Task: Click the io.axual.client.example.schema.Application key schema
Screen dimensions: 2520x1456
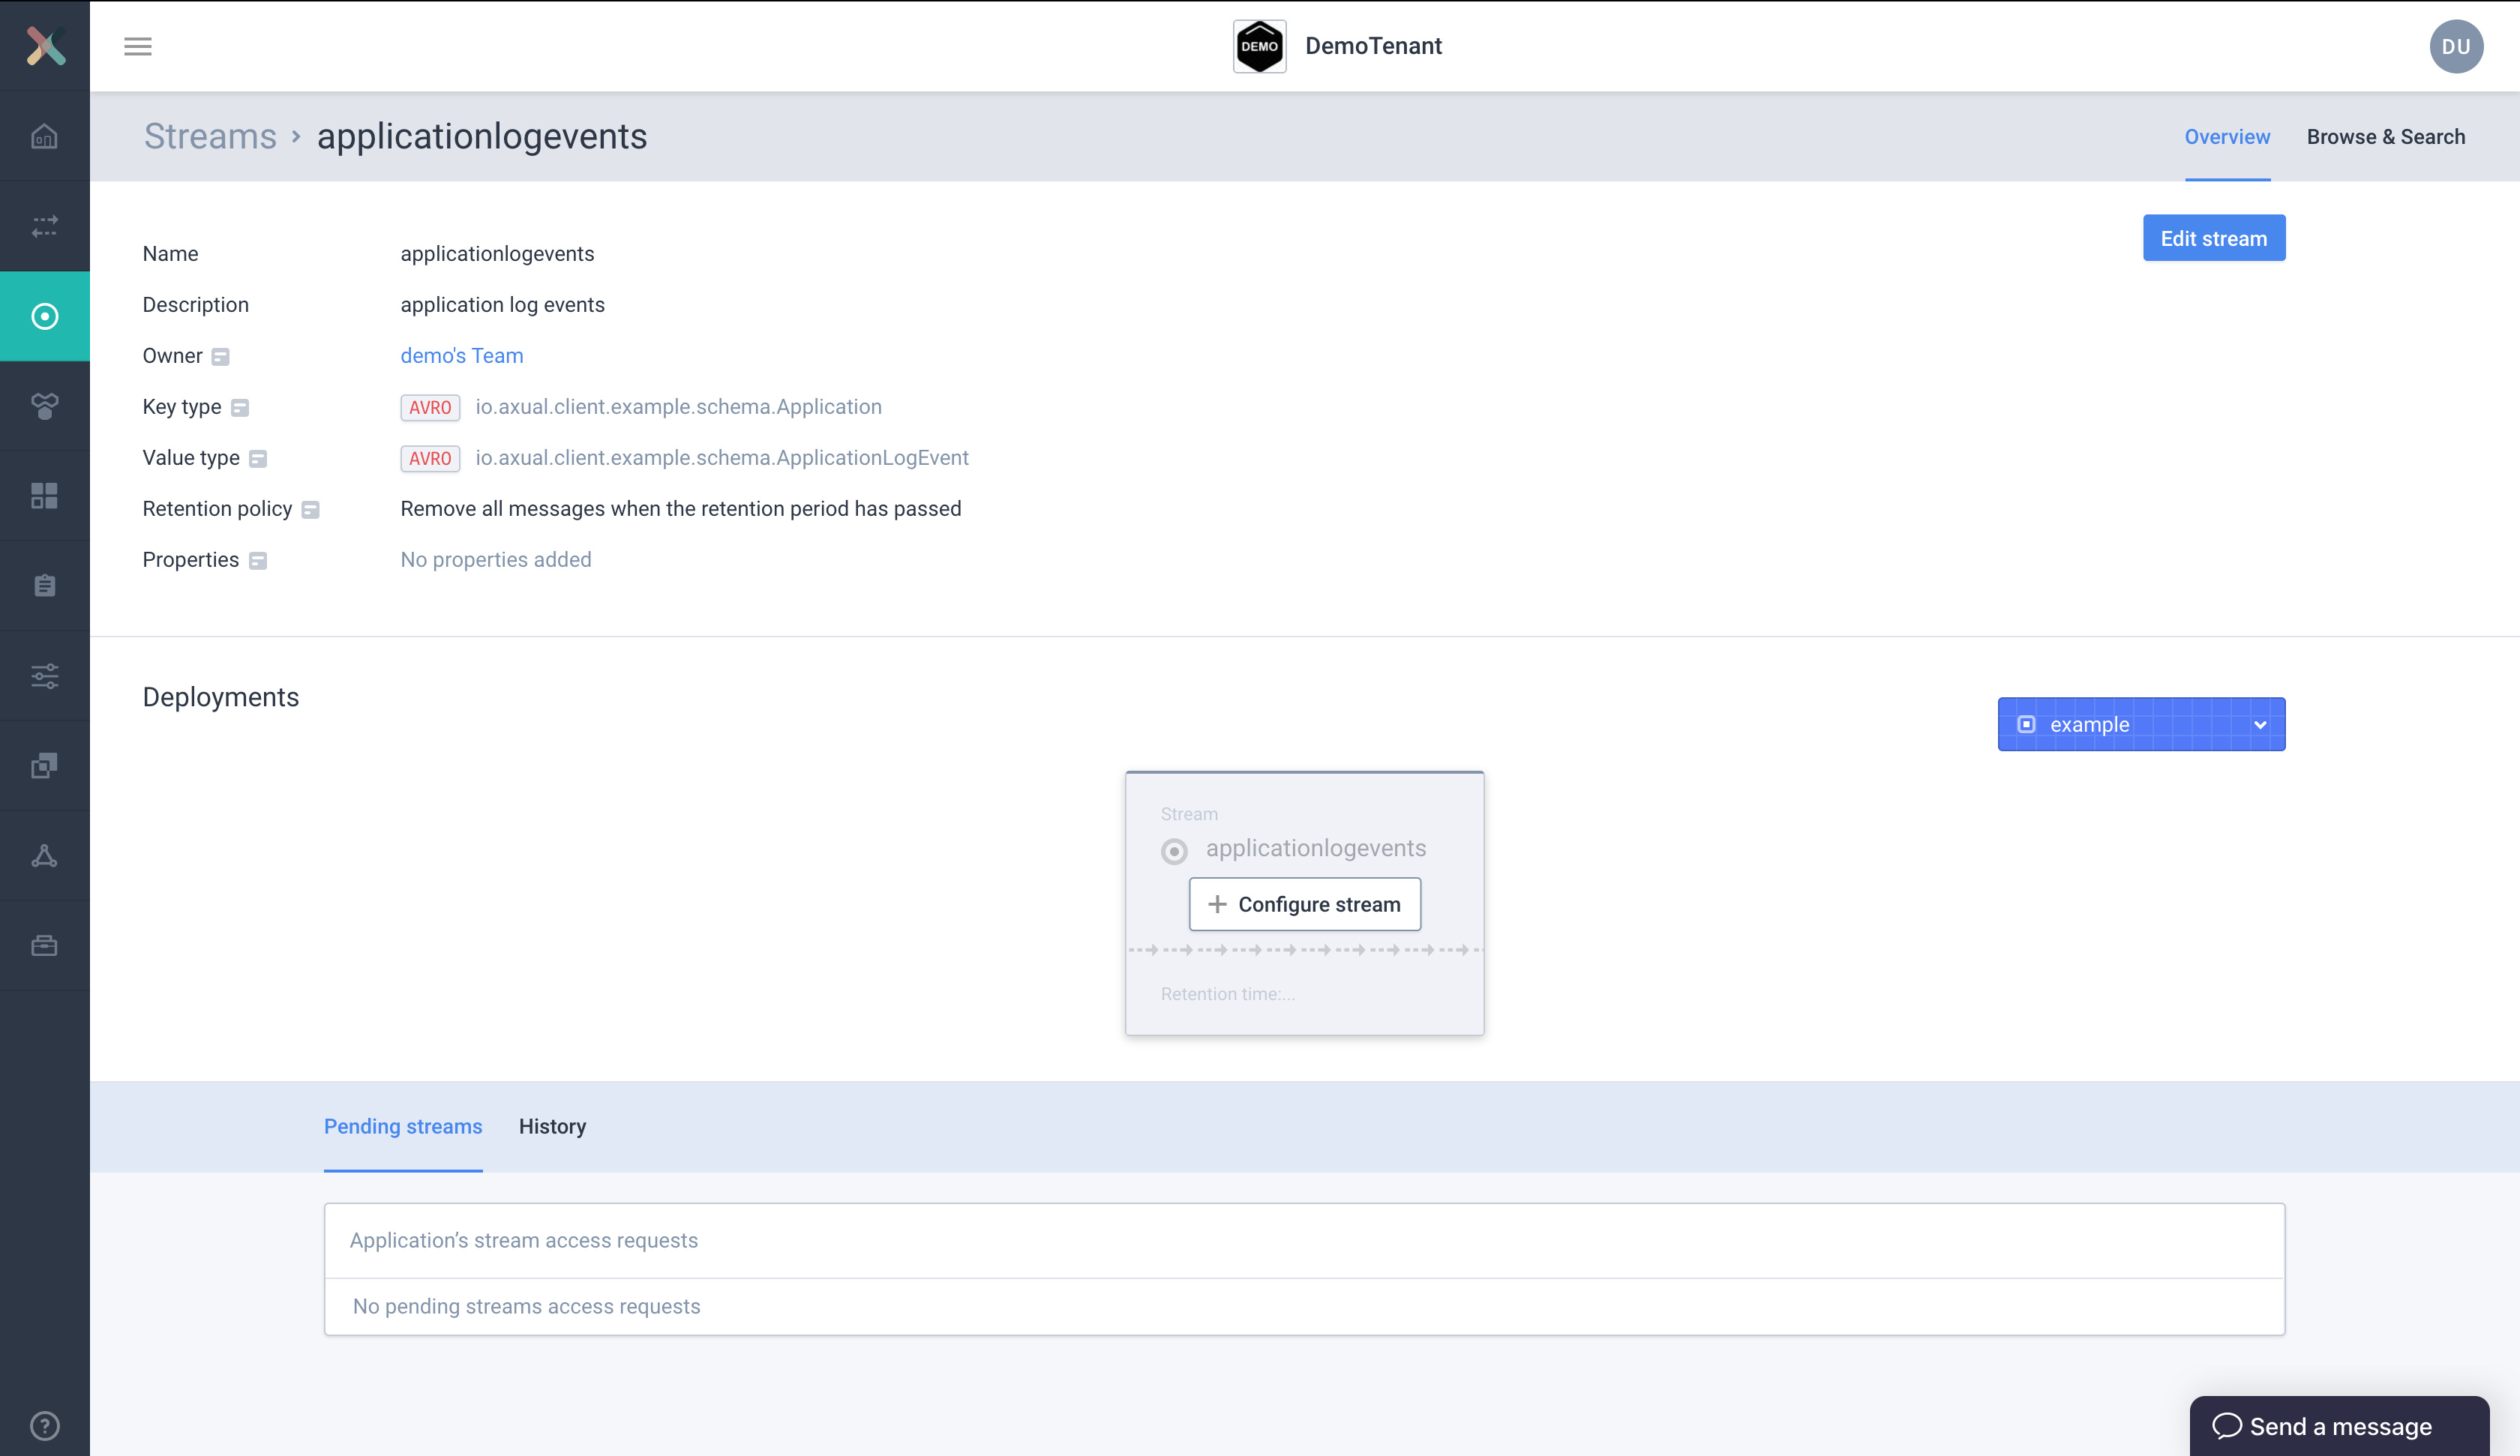Action: pos(678,407)
